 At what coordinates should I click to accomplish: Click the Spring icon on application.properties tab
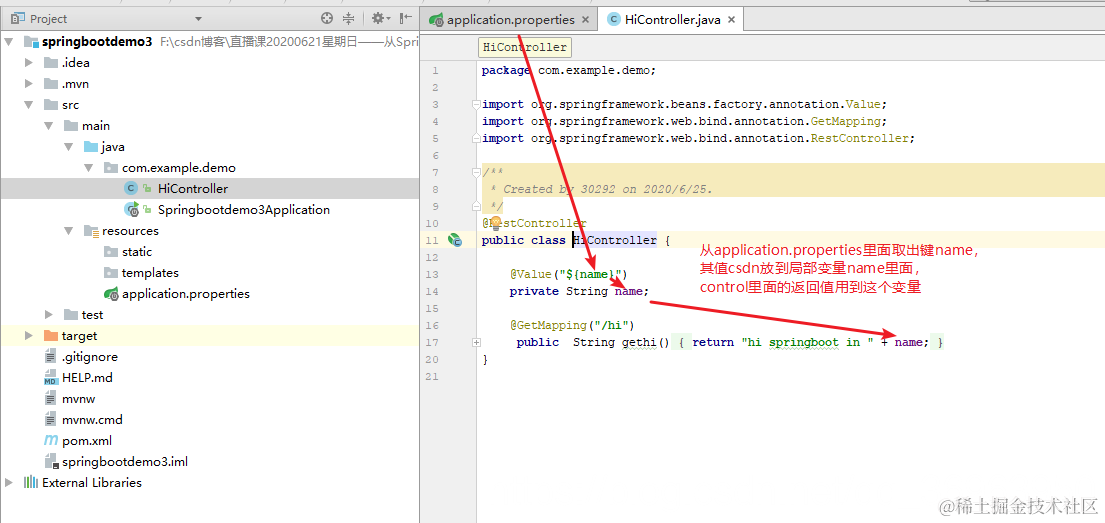436,20
